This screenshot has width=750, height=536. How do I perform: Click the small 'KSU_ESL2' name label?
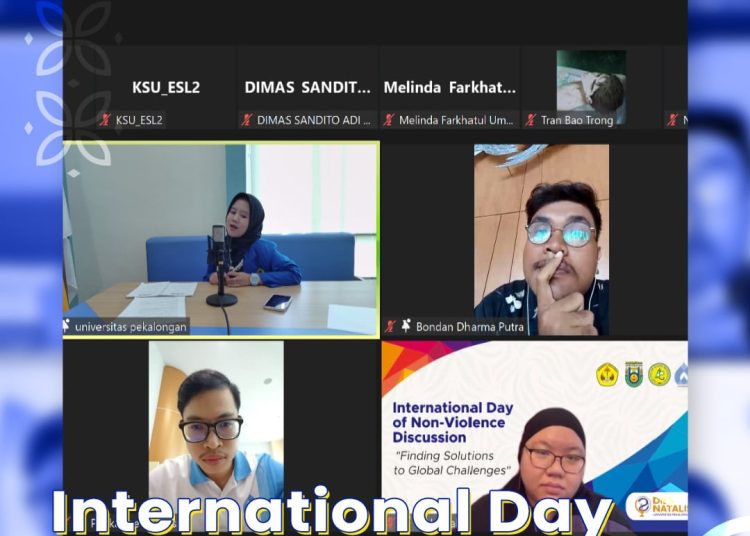point(139,120)
